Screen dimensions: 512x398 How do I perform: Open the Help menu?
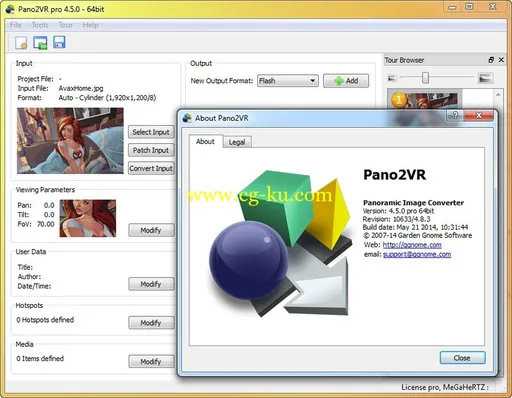90,25
